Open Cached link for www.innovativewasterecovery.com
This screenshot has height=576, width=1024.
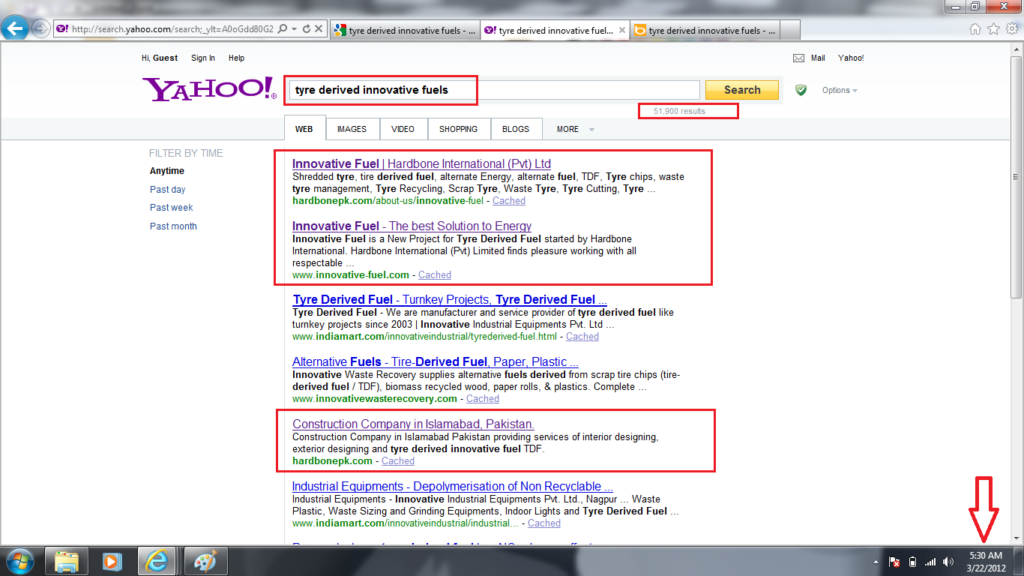483,398
